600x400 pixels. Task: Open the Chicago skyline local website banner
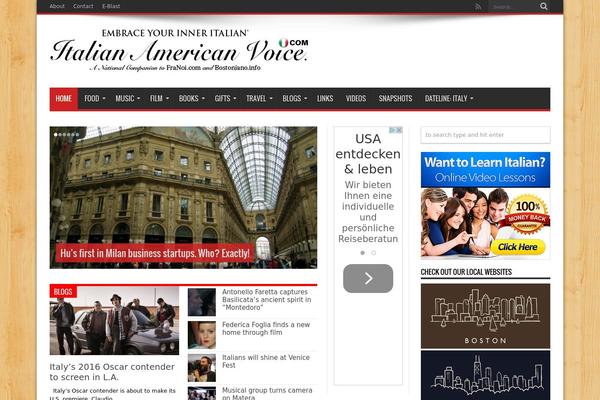485,376
